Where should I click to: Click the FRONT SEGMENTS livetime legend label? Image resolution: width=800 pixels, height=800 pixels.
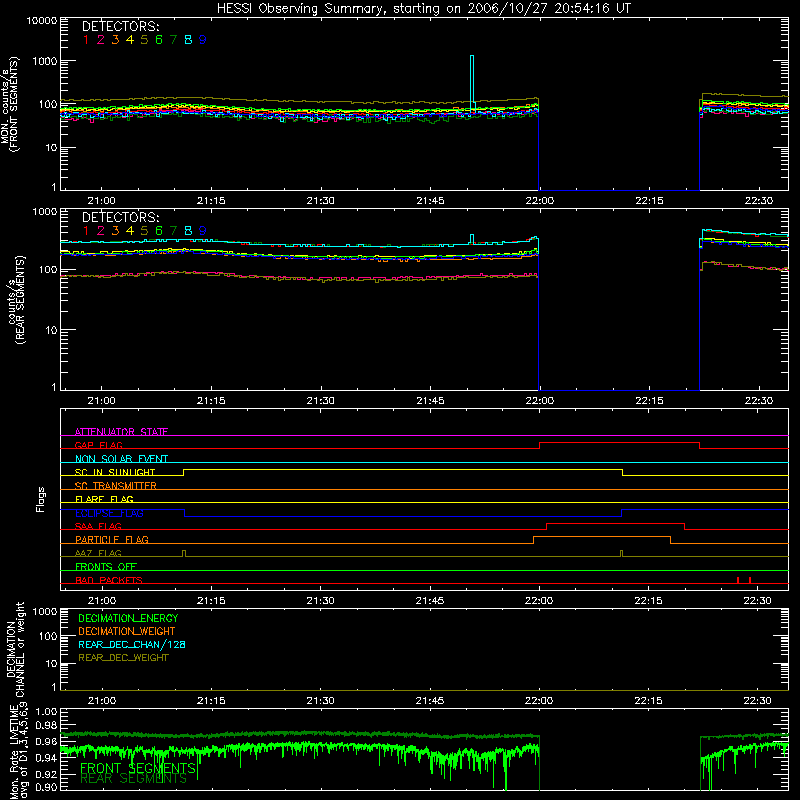[138, 768]
